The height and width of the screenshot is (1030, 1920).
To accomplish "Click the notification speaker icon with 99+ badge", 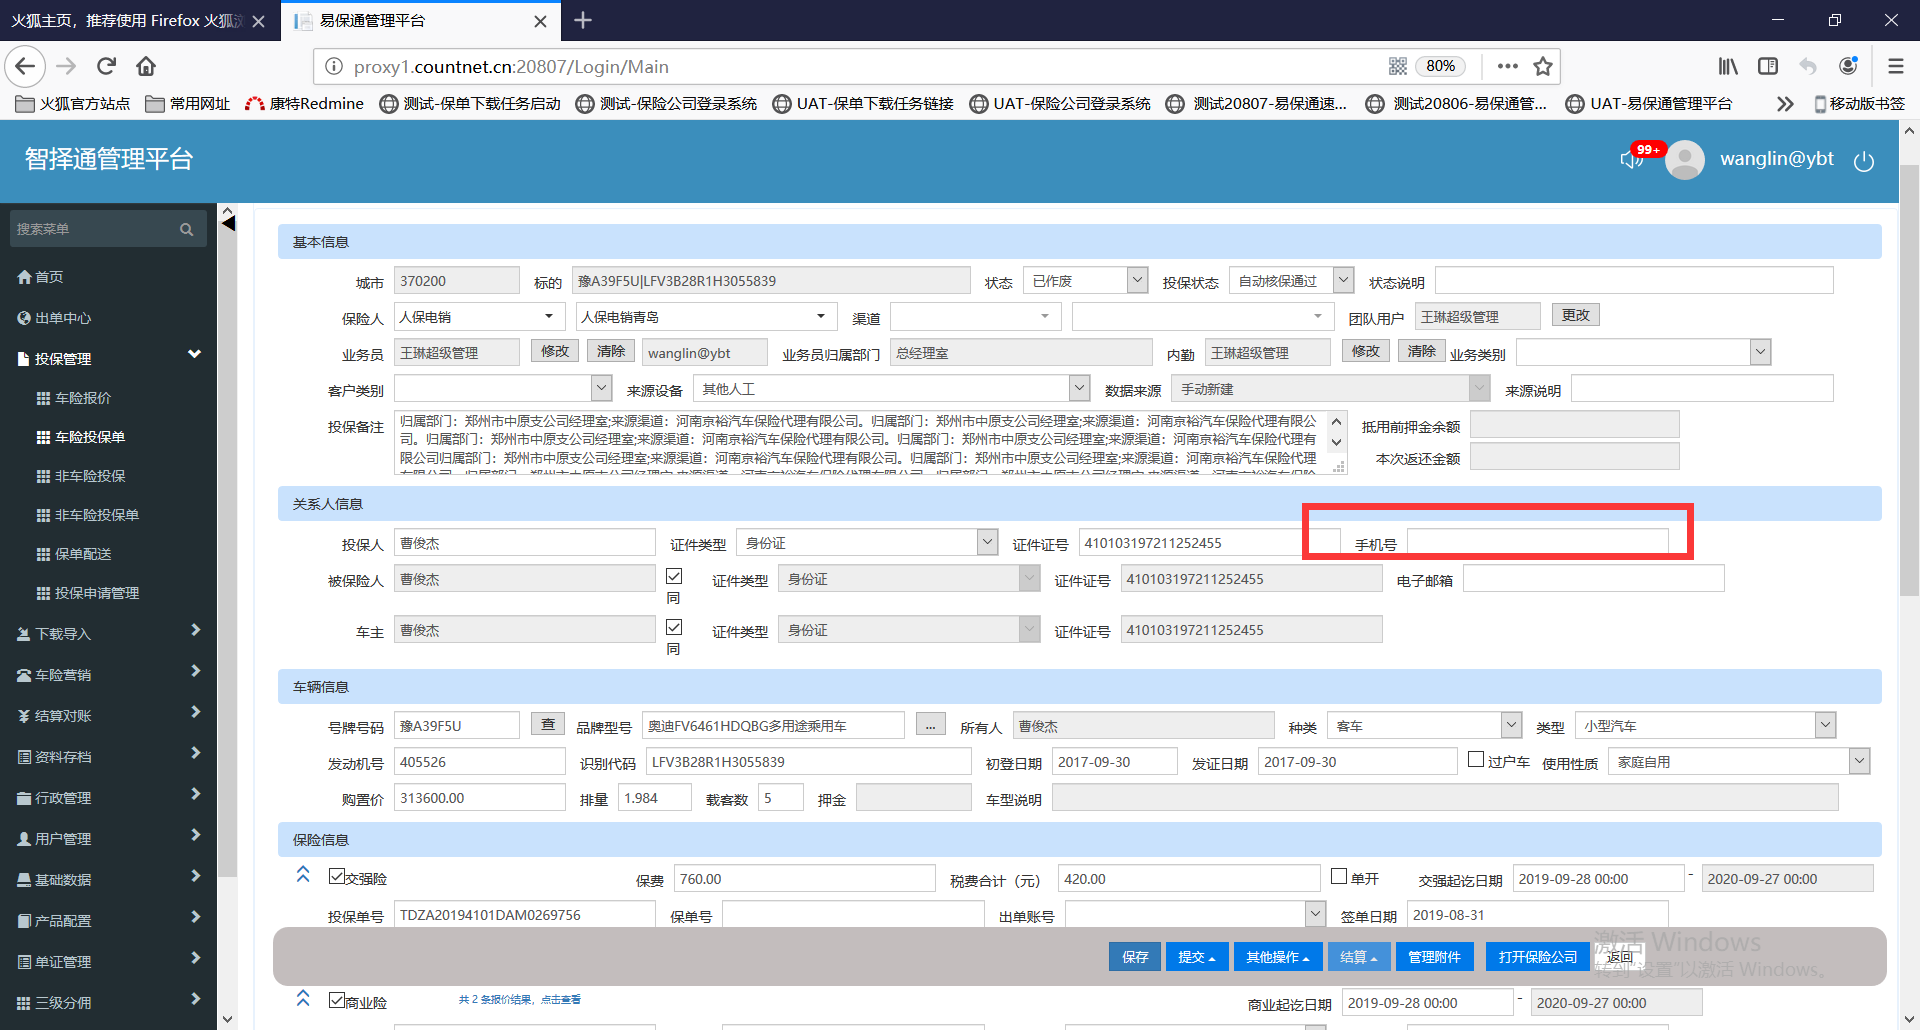I will pos(1633,159).
